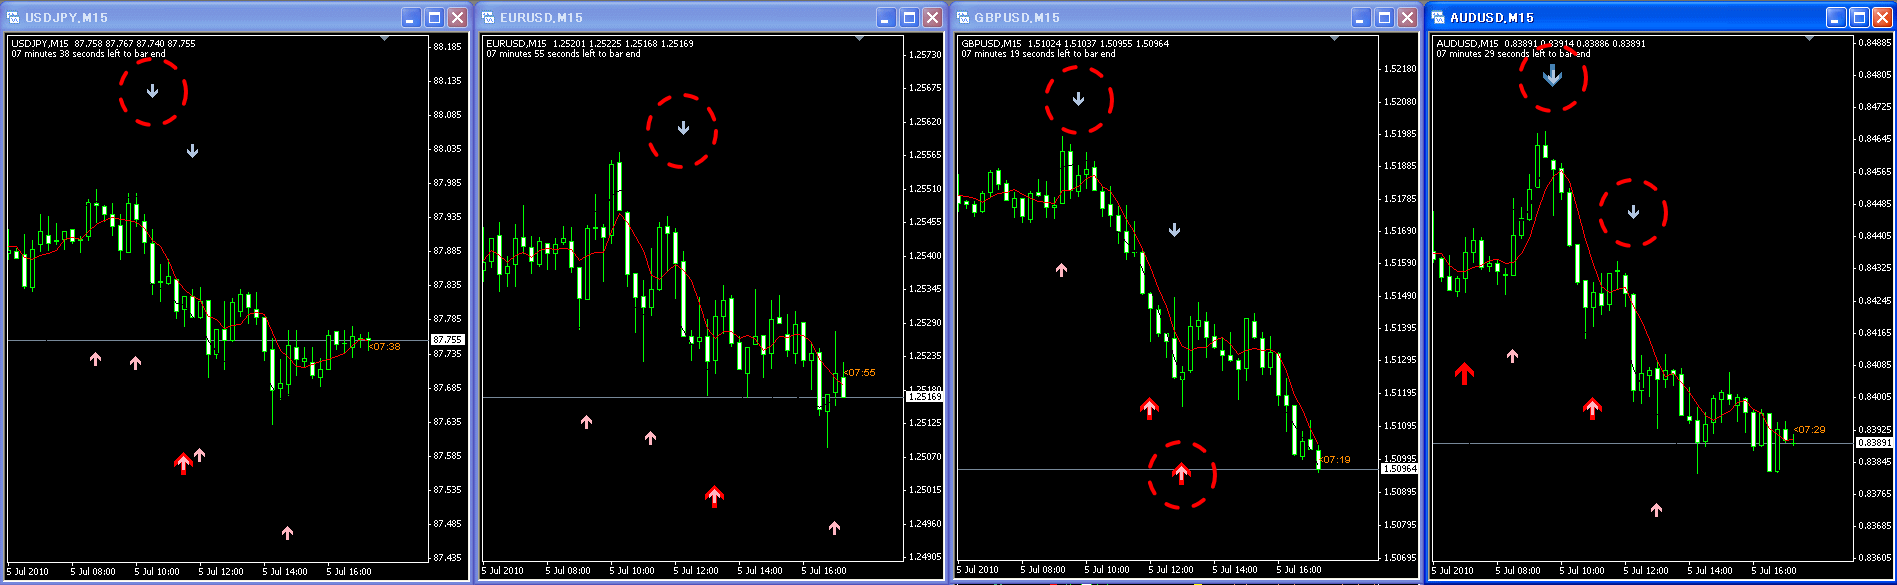Screen dimensions: 1897x585
Task: Click the <07:29 bar timer label
Action: point(1810,430)
